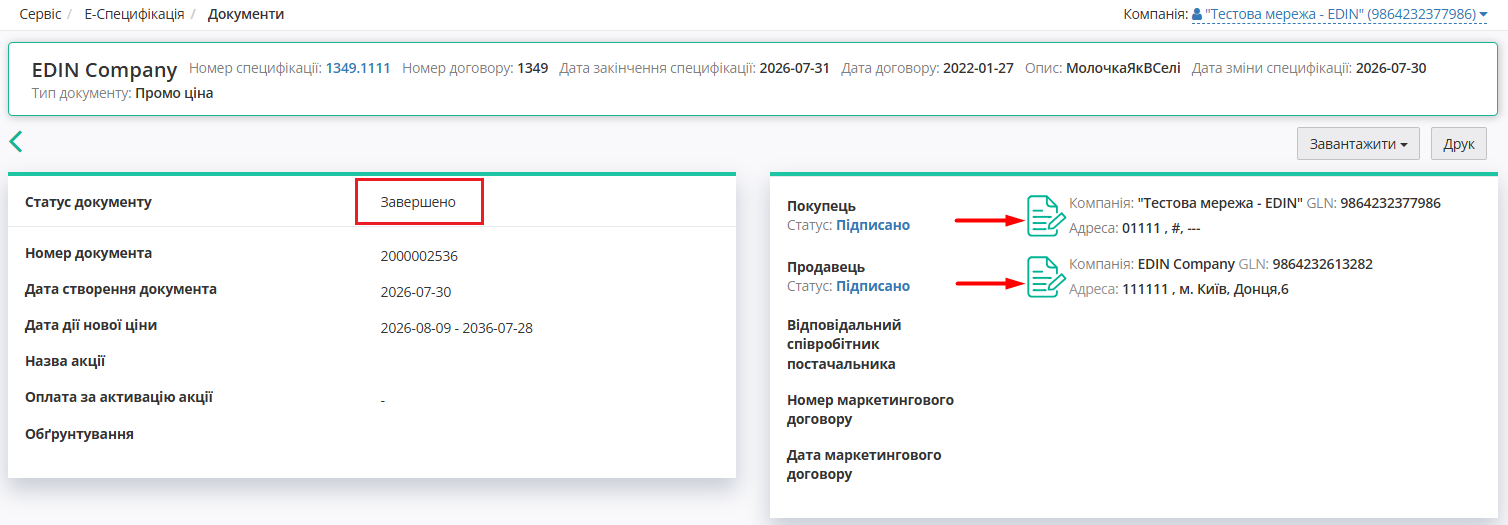Image resolution: width=1508 pixels, height=525 pixels.
Task: Select document number 2000002536
Action: (x=419, y=255)
